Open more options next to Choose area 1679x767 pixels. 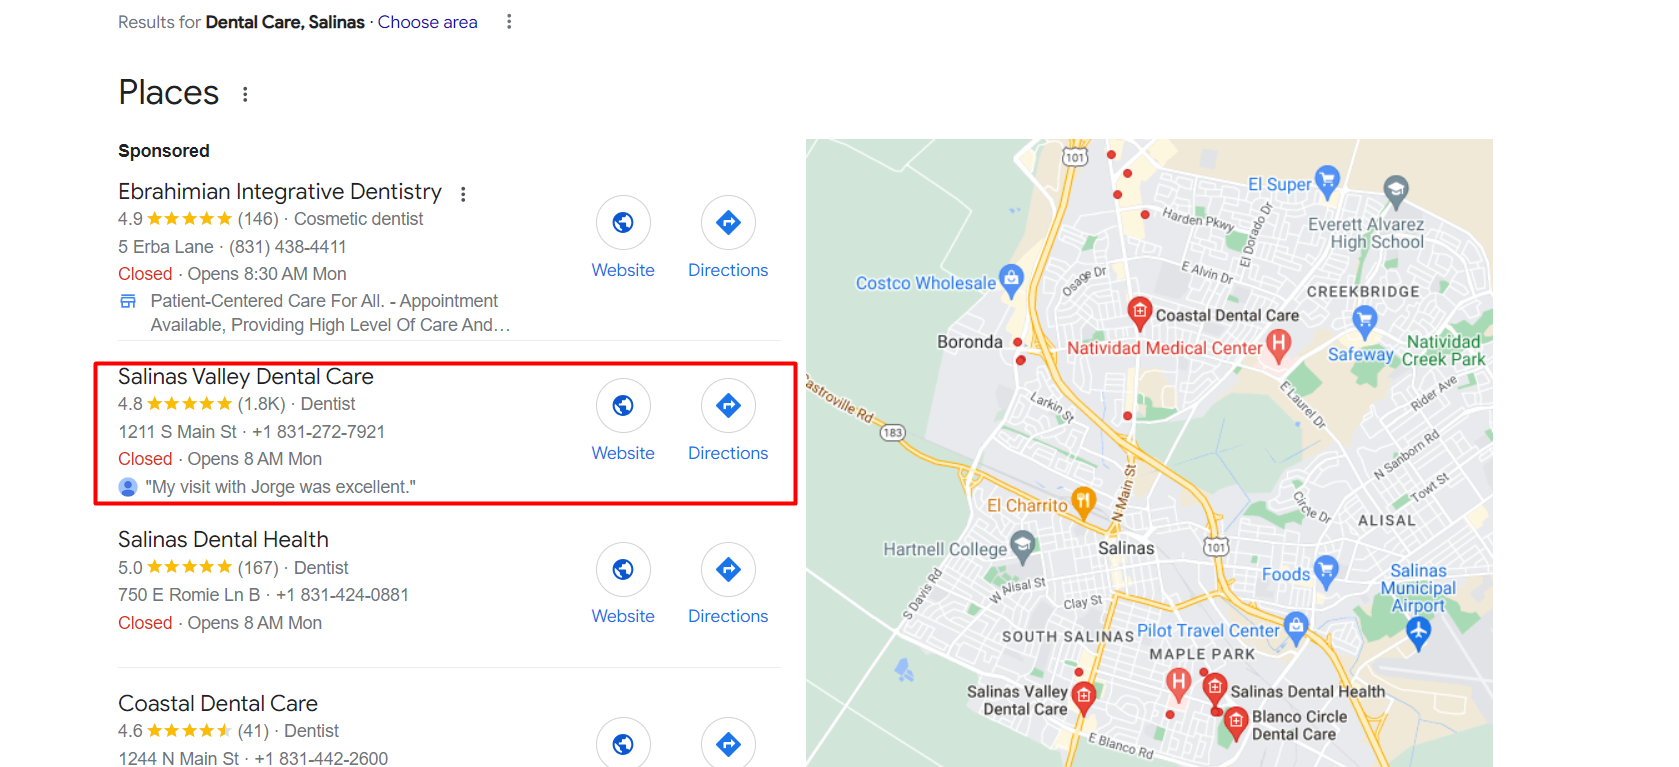509,22
